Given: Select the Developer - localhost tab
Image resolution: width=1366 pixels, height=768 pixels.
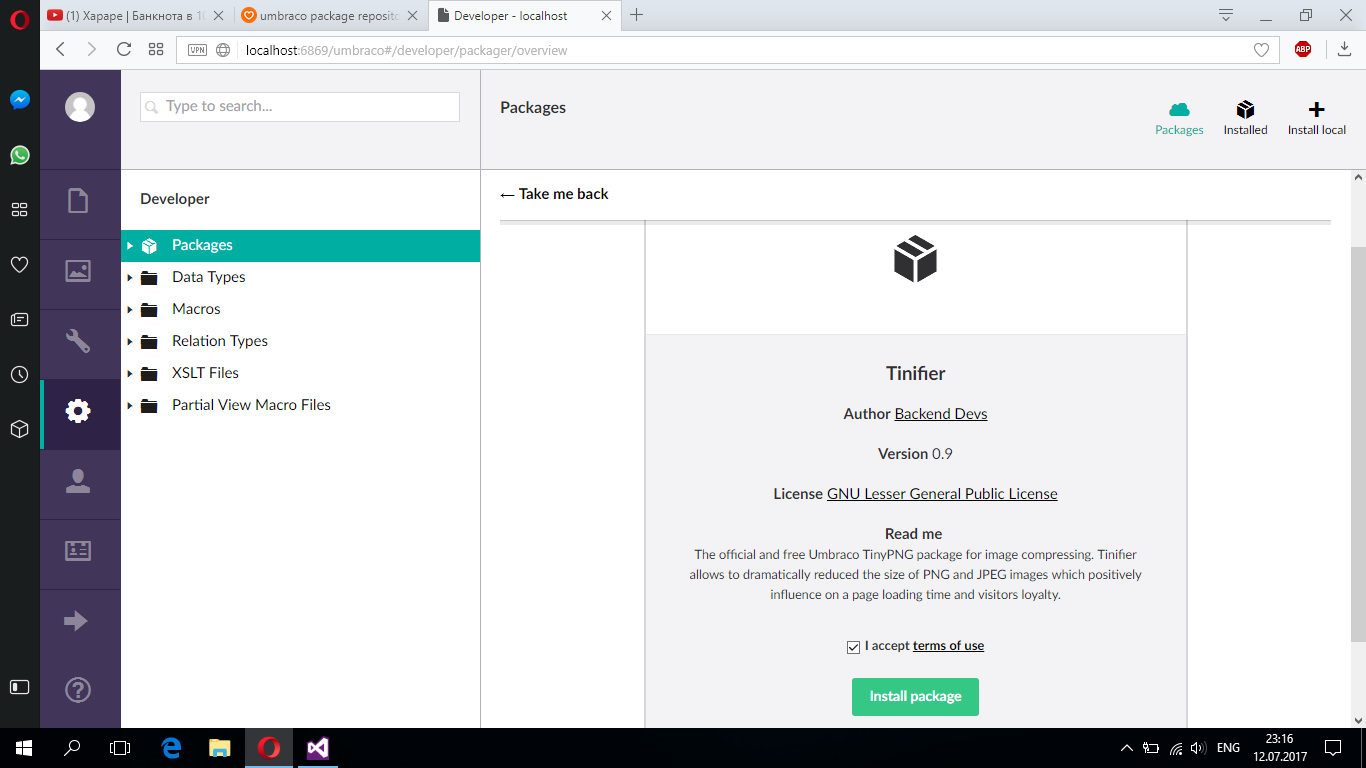Looking at the screenshot, I should click(524, 15).
